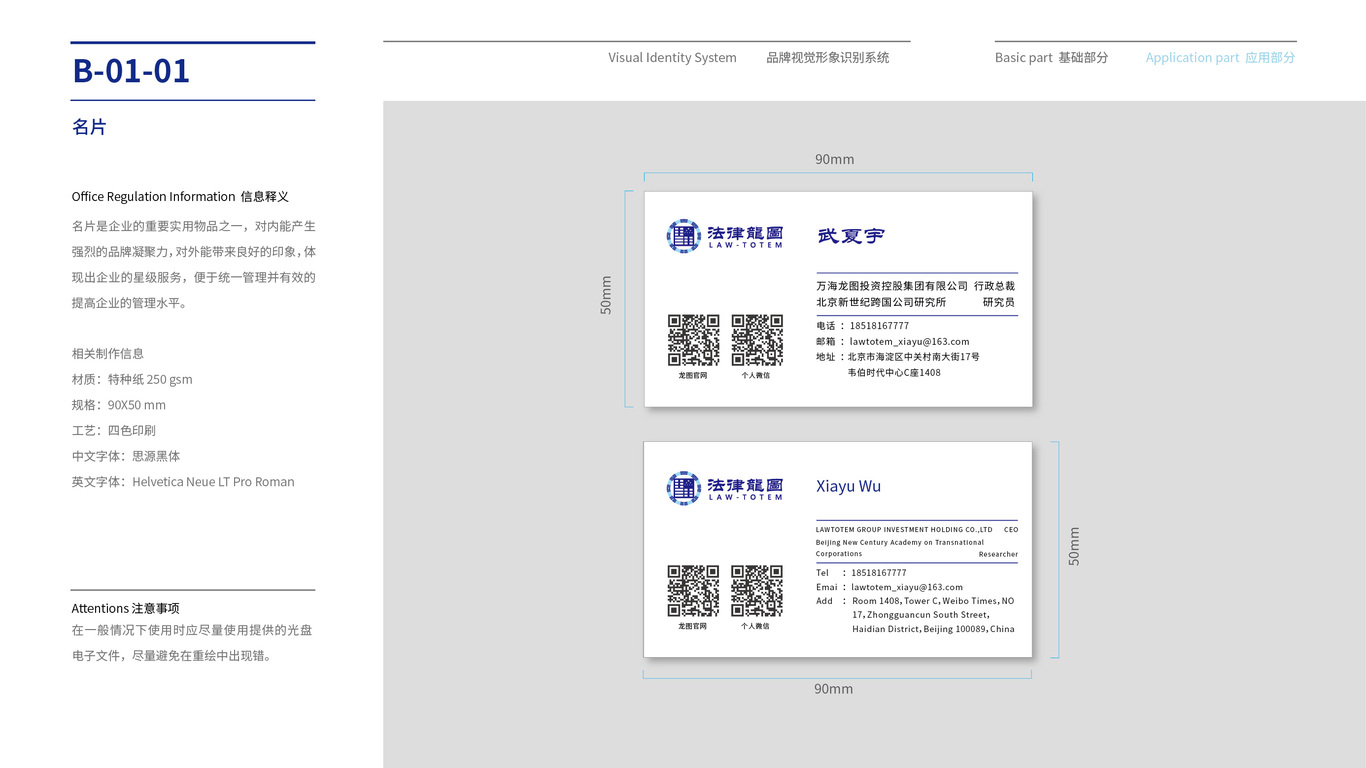Select the 龙图官网 QR code on the Chinese card
The height and width of the screenshot is (768, 1366).
693,340
